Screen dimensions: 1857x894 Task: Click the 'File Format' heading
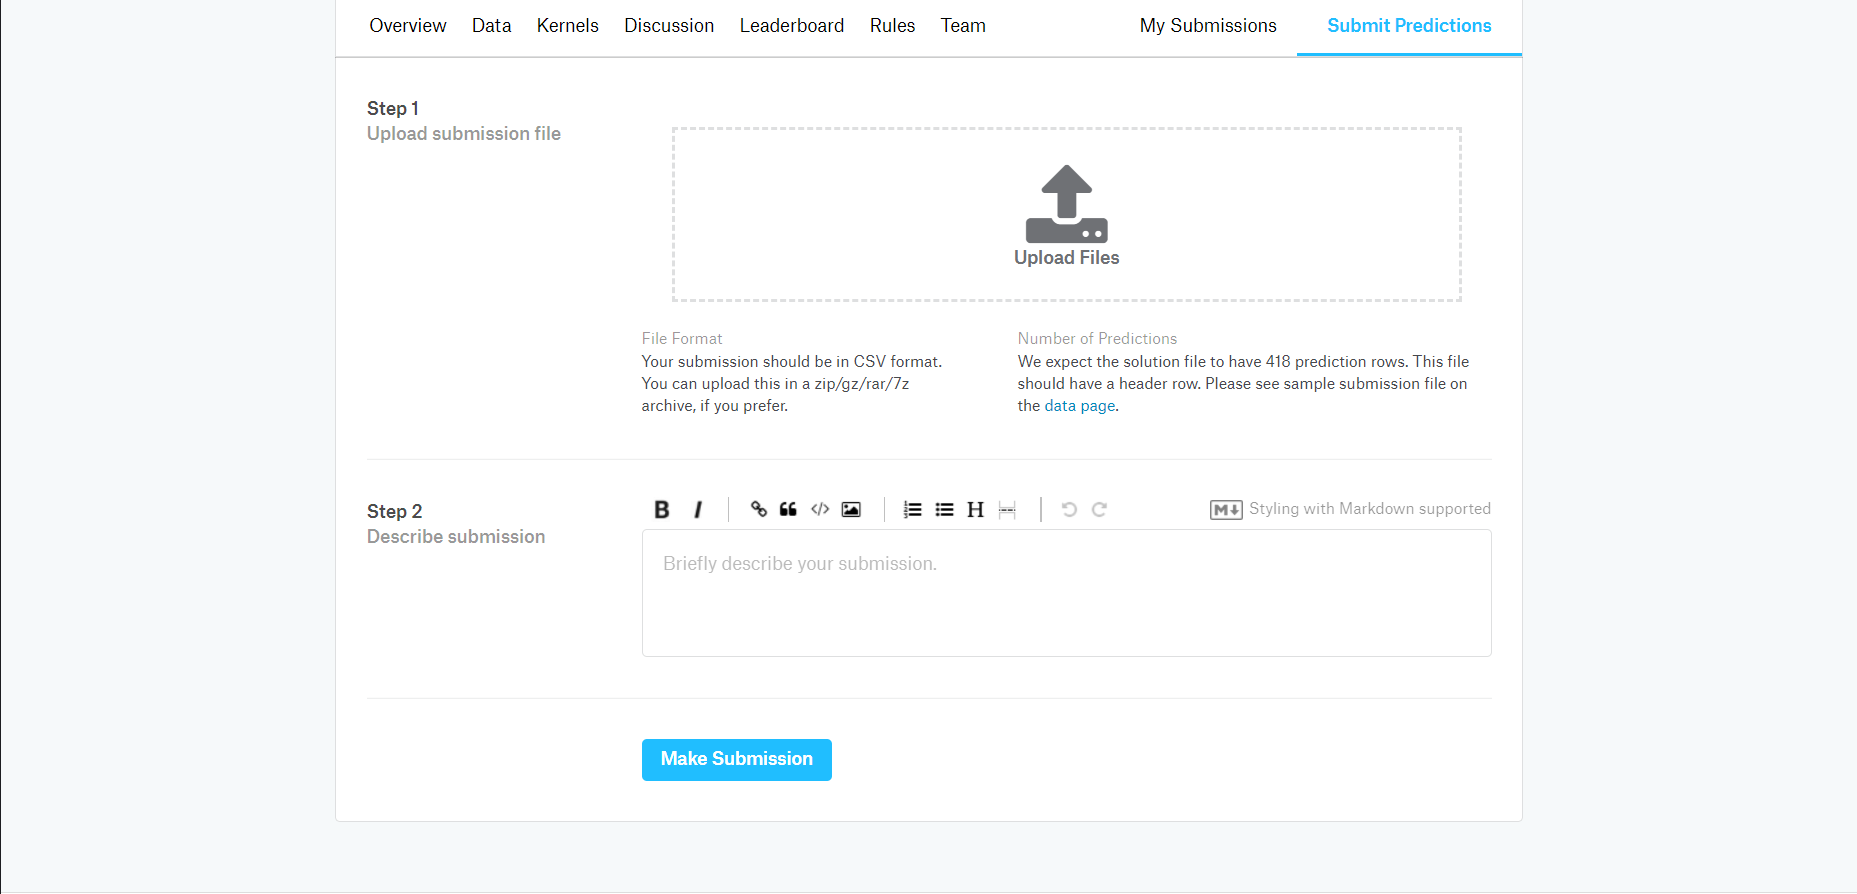pos(682,339)
